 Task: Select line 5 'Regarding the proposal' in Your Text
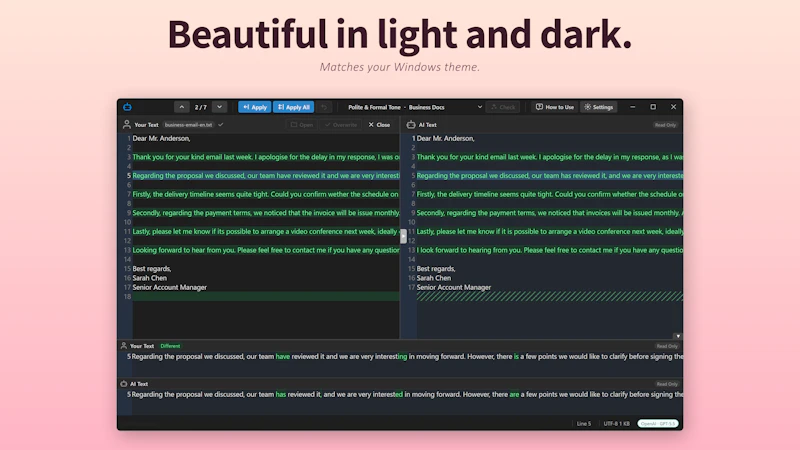point(266,176)
